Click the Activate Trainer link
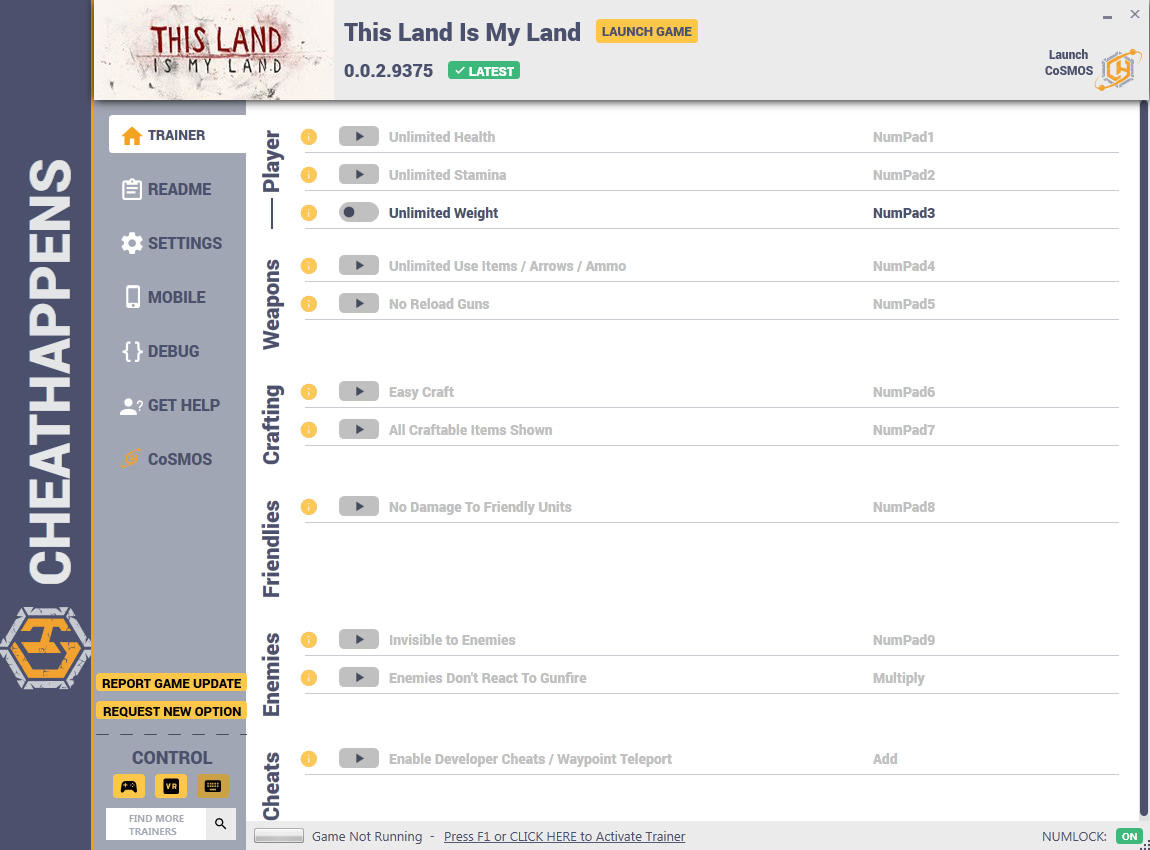The width and height of the screenshot is (1150, 850). [564, 837]
